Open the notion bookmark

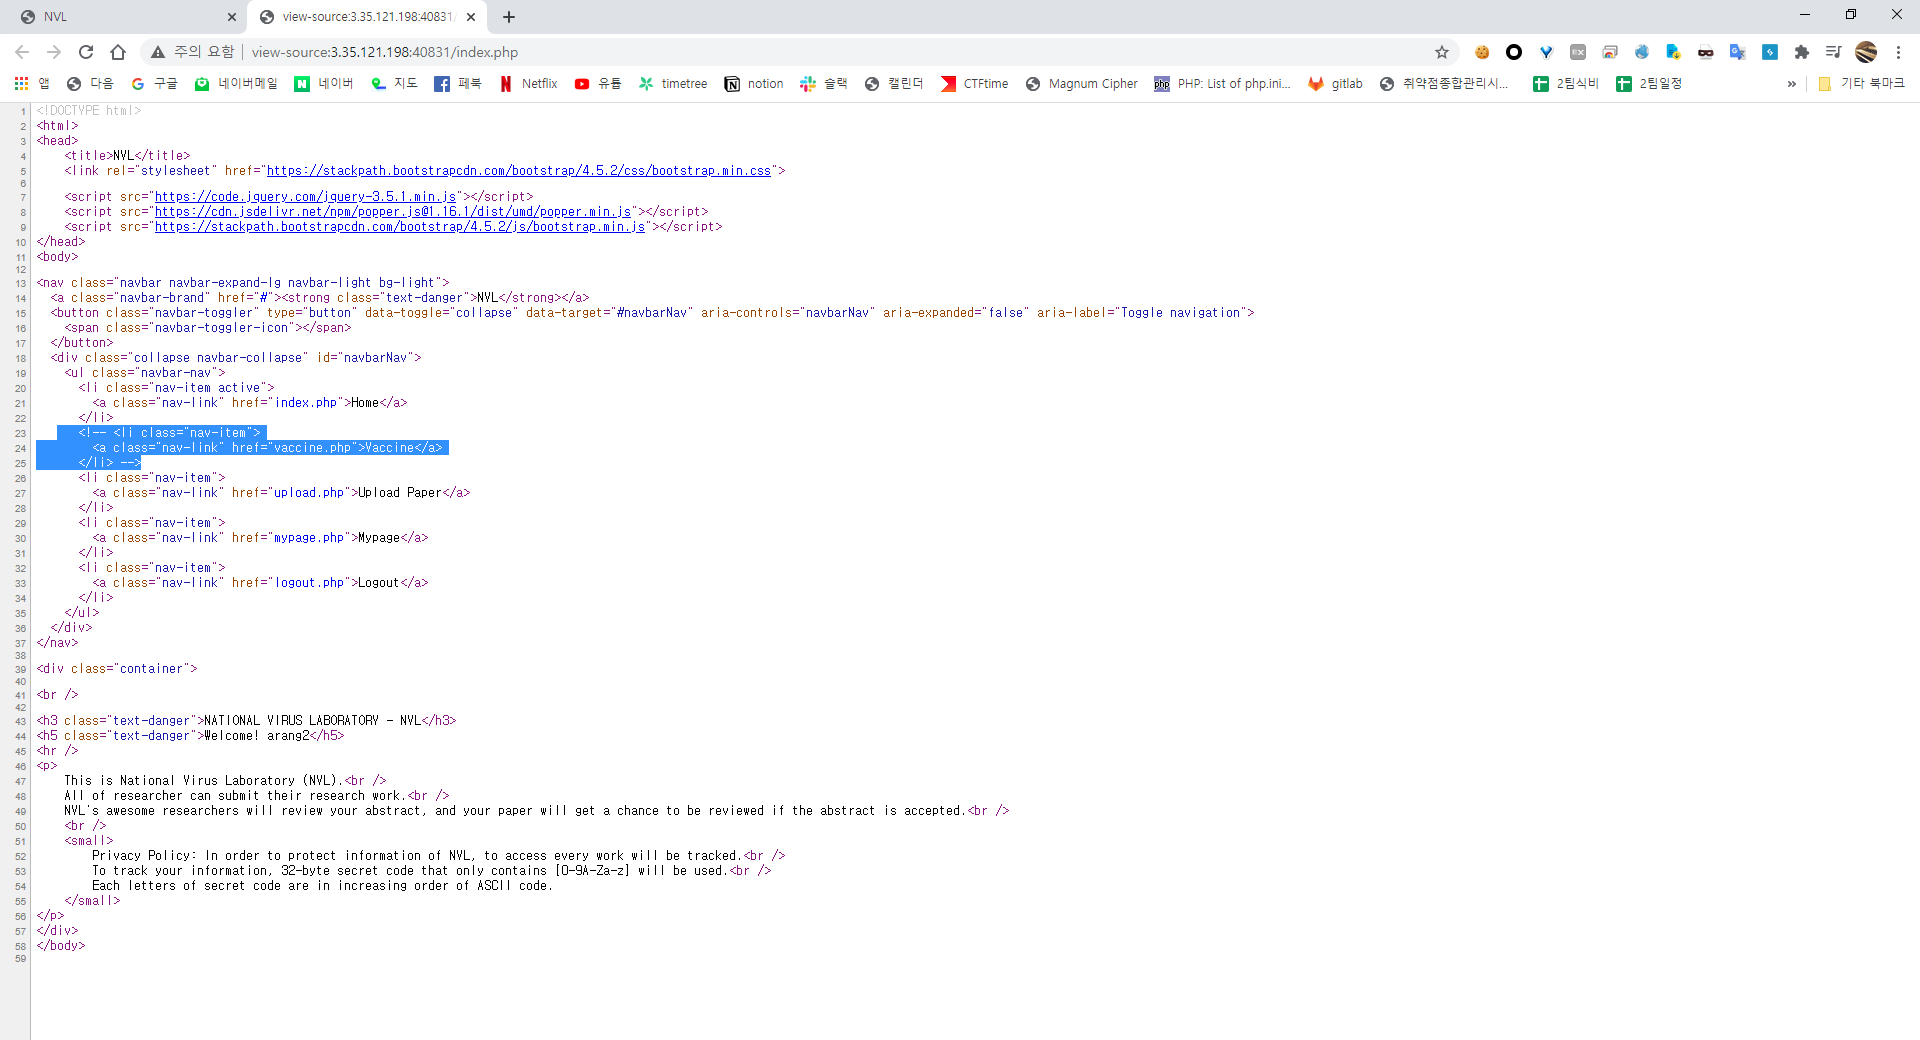(x=754, y=84)
